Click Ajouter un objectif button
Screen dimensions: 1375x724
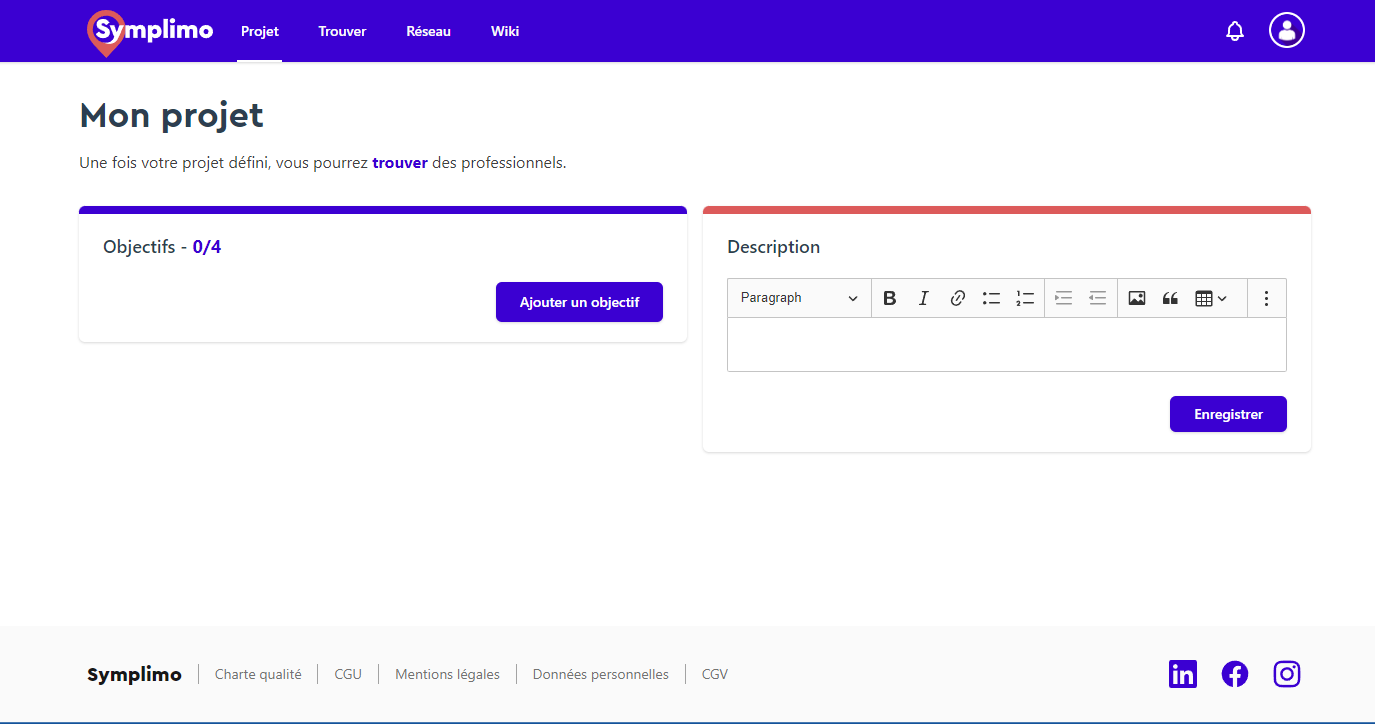(579, 302)
